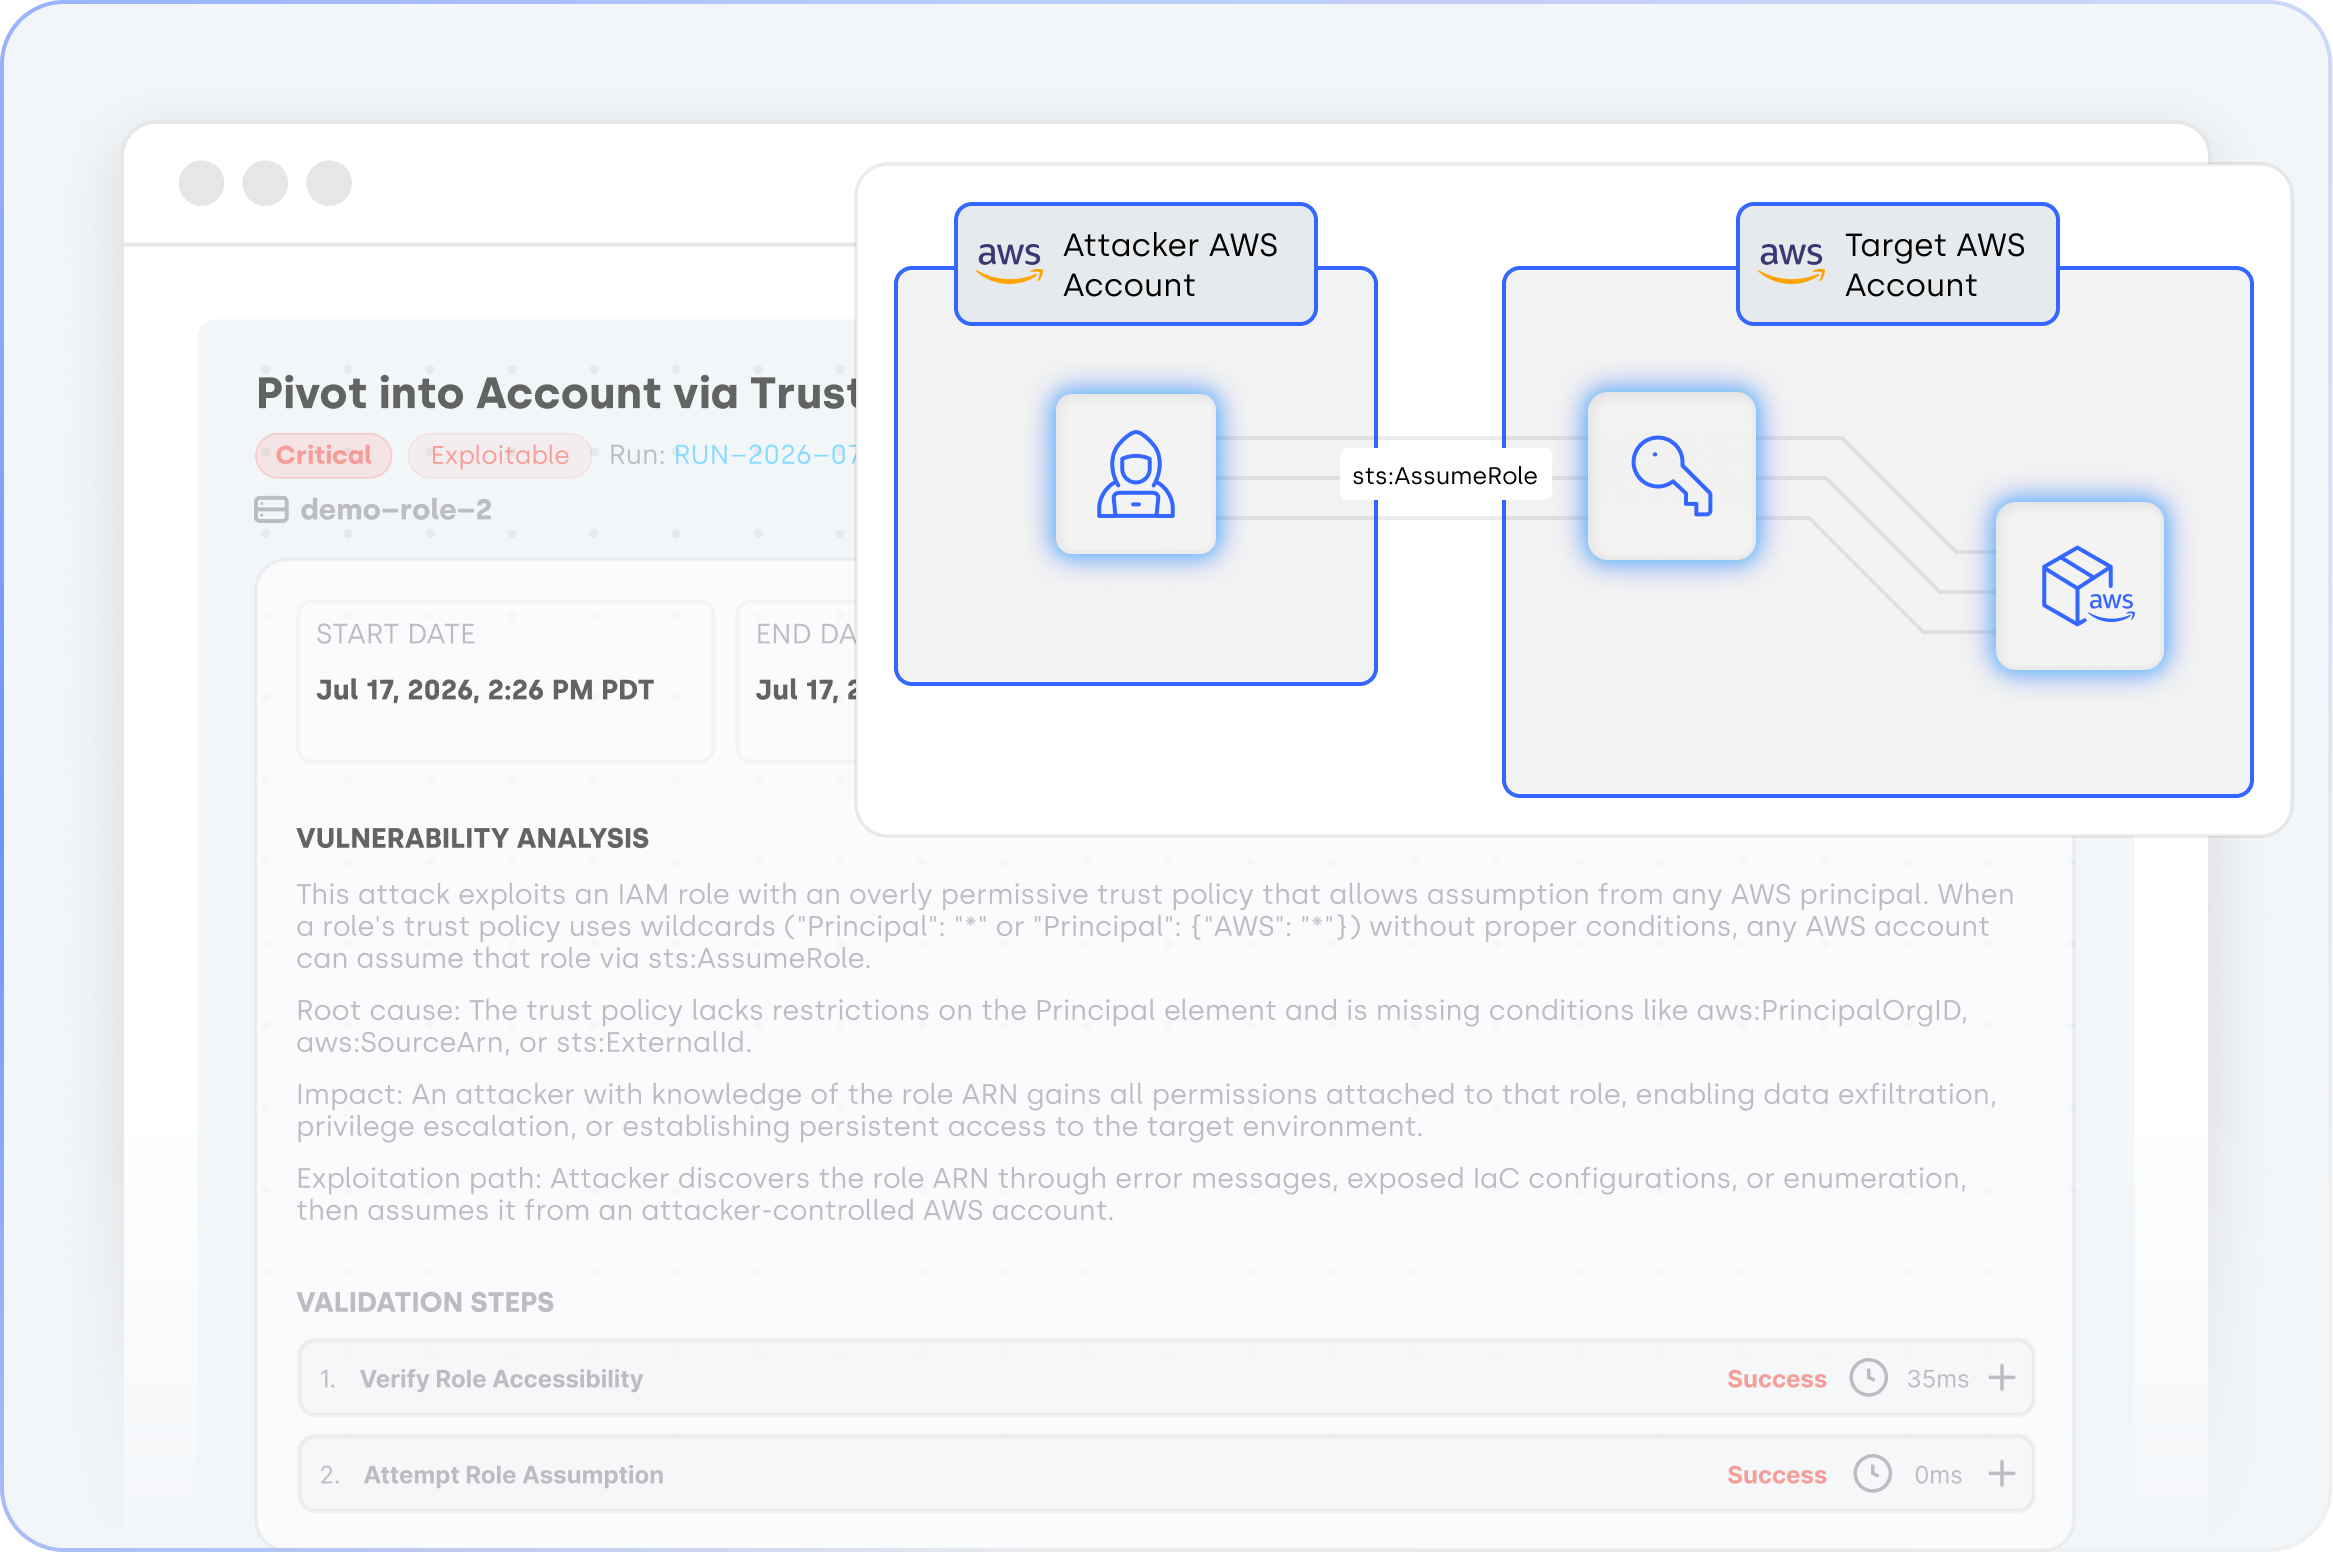Click the middle gray window control dot
Viewport: 2333px width, 1552px height.
[x=265, y=183]
